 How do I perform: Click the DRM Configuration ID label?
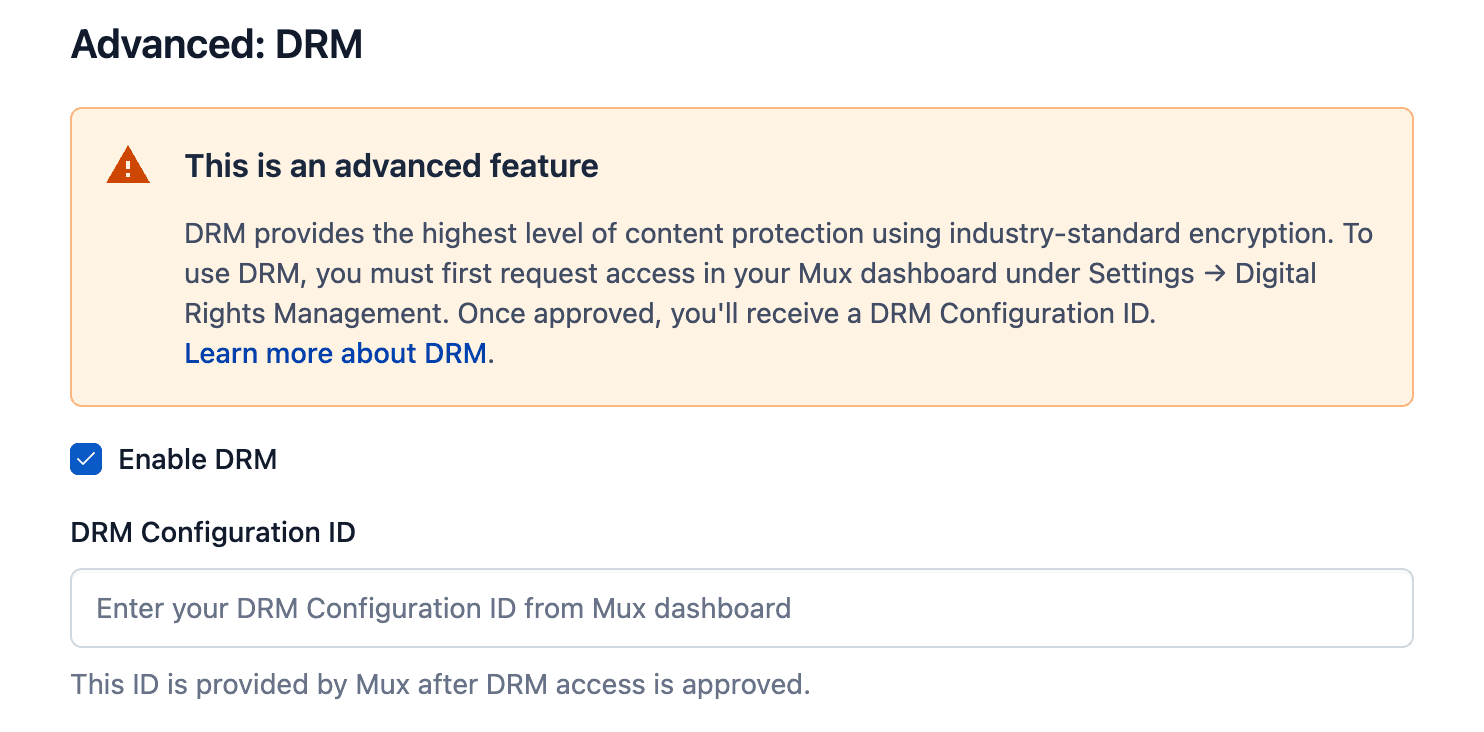point(213,532)
